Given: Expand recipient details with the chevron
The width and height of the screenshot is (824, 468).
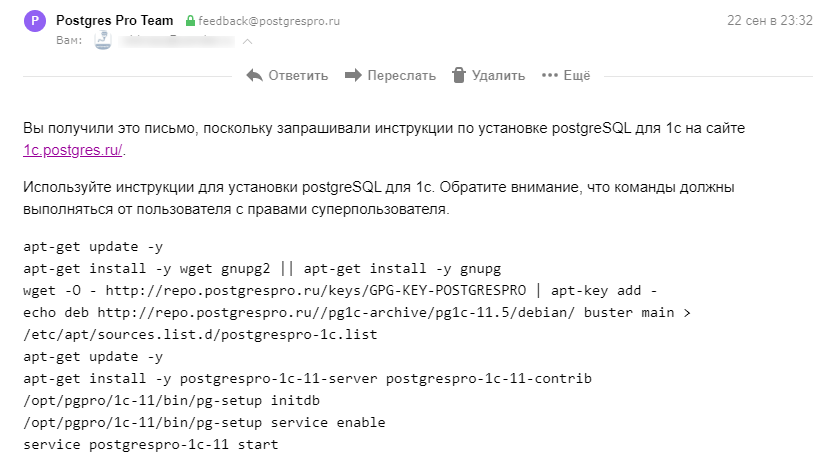Looking at the screenshot, I should (247, 41).
